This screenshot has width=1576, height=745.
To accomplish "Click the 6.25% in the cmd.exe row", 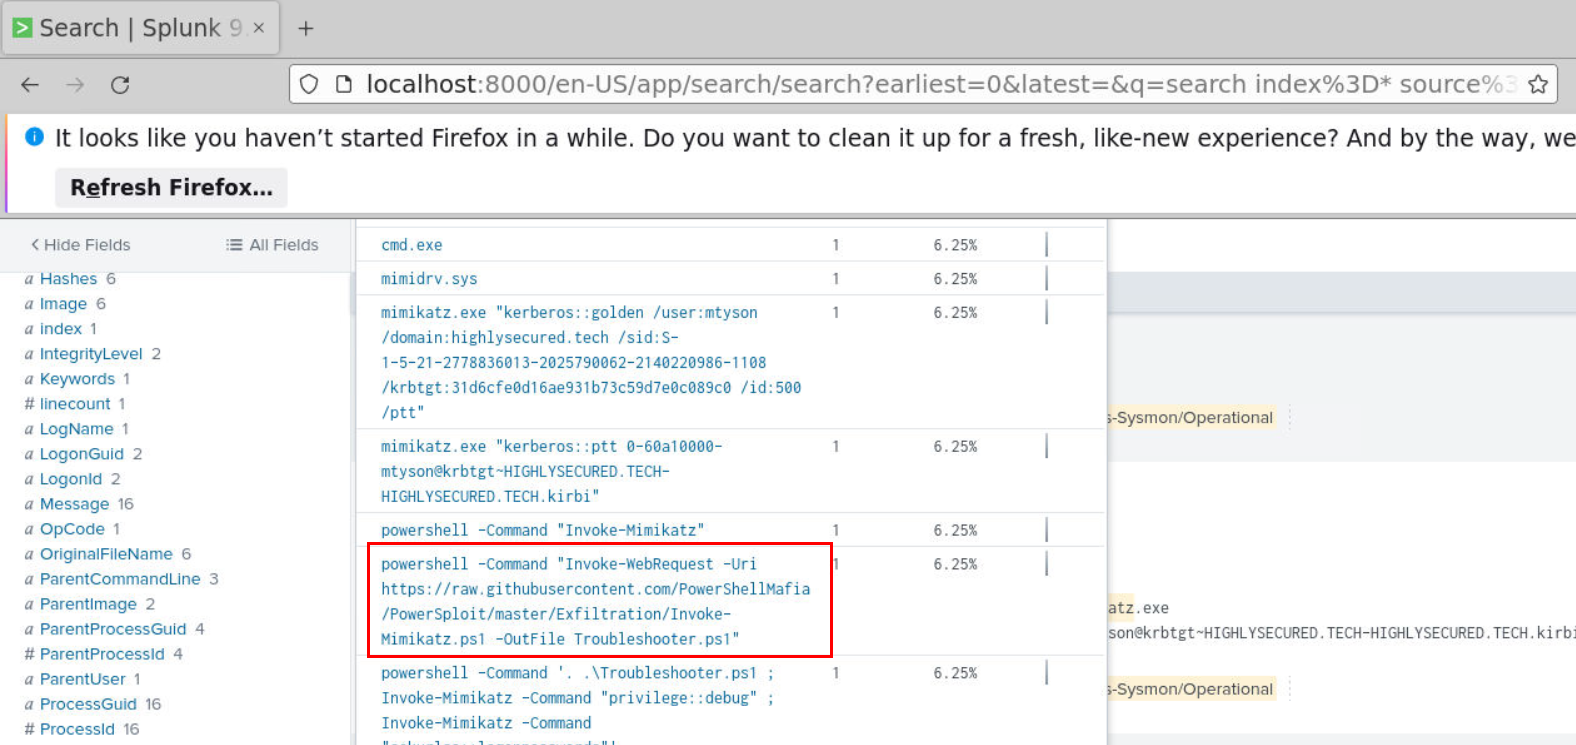I will coord(955,245).
